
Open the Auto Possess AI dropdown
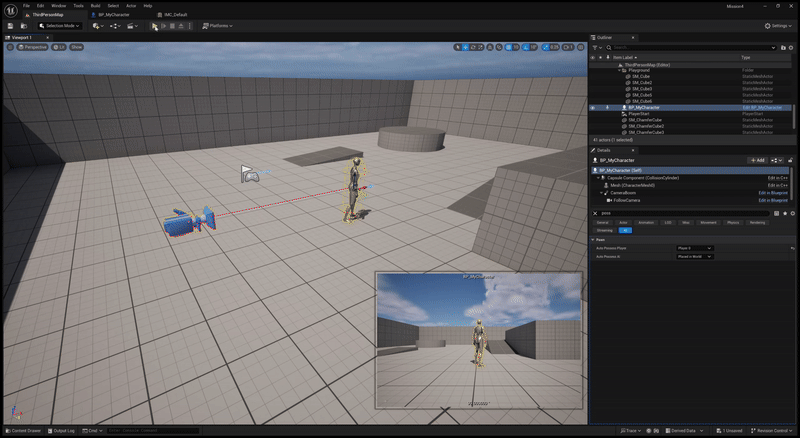point(694,256)
